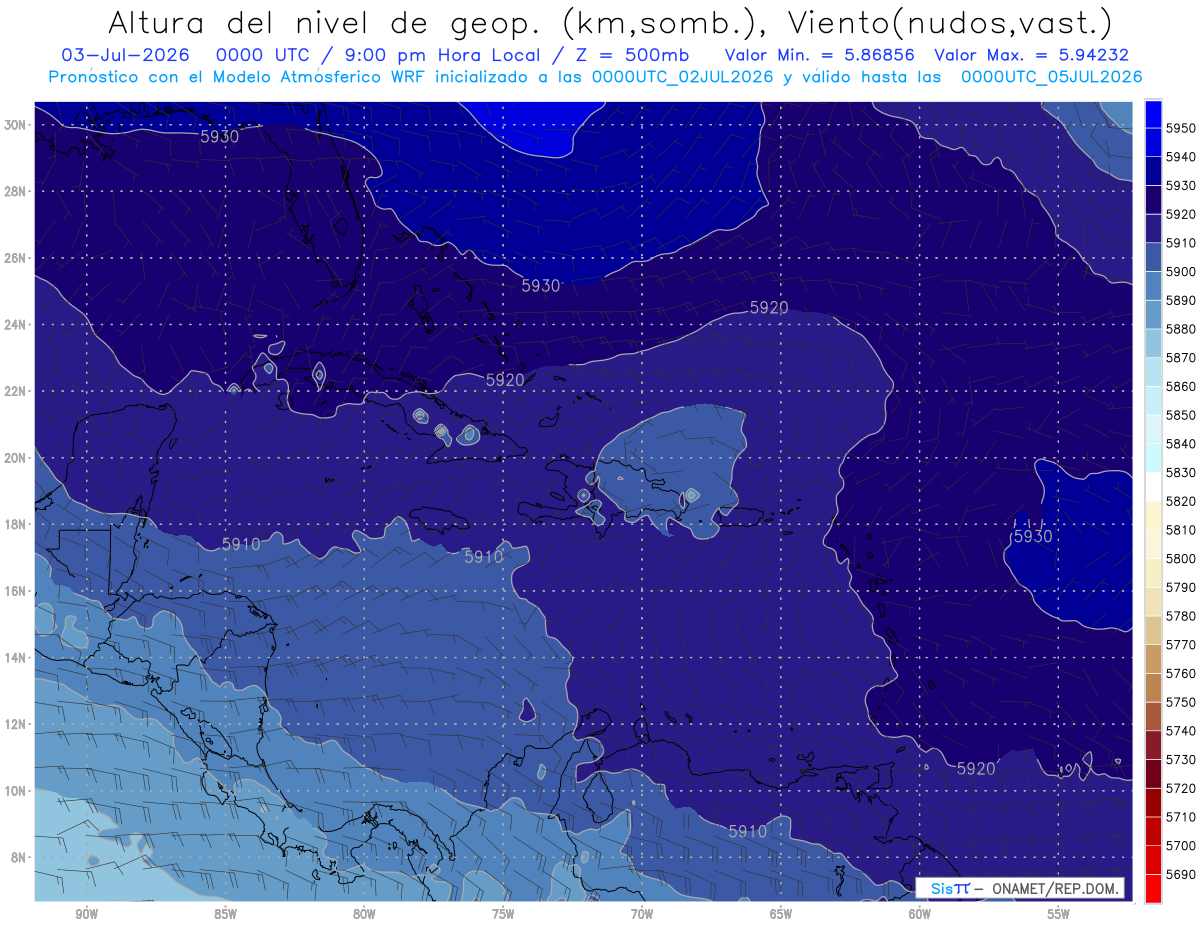This screenshot has height=927, width=1200.
Task: Click colorbar tick label 5730
Action: (1180, 759)
